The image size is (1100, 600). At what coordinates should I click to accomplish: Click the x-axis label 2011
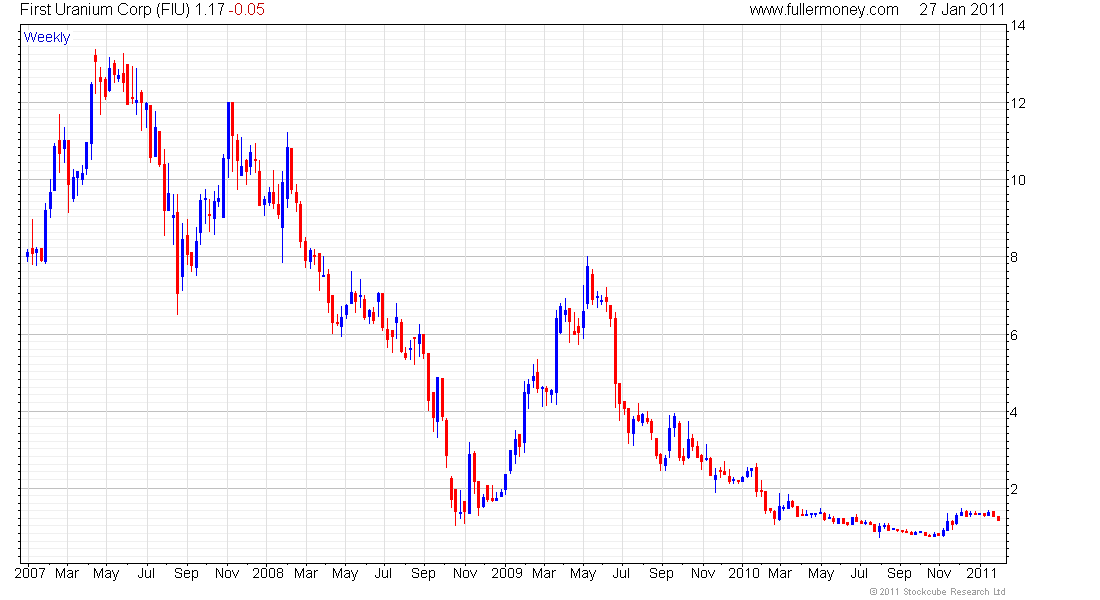981,573
